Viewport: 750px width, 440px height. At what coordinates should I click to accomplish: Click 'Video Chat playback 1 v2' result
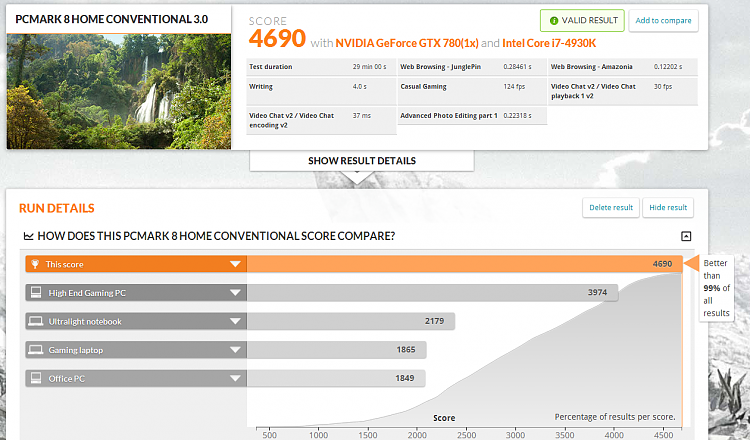point(623,91)
